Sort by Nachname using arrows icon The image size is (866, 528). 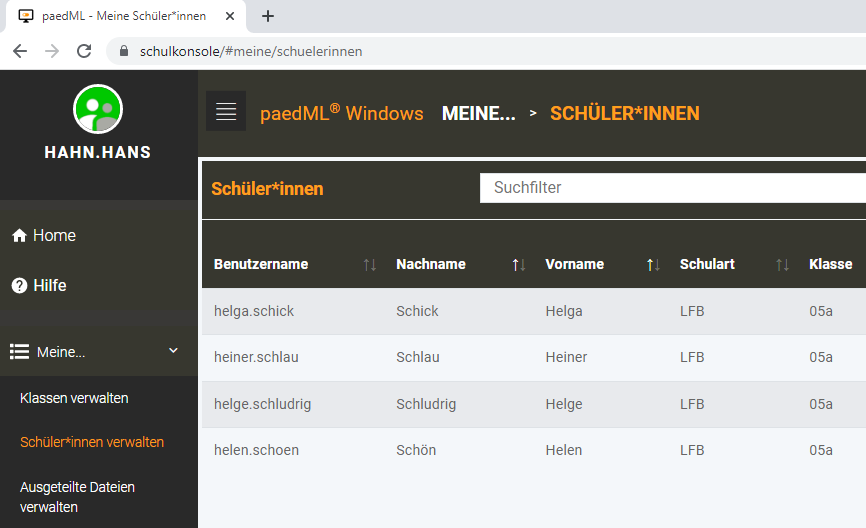click(519, 265)
